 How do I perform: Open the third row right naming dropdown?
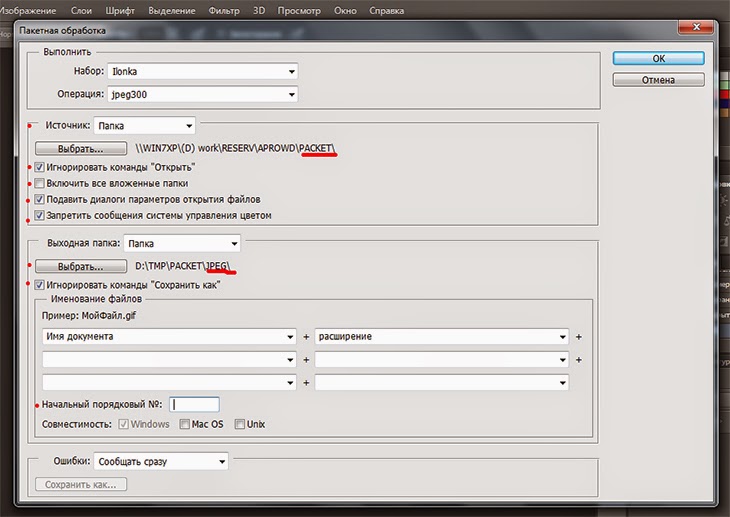pyautogui.click(x=442, y=383)
